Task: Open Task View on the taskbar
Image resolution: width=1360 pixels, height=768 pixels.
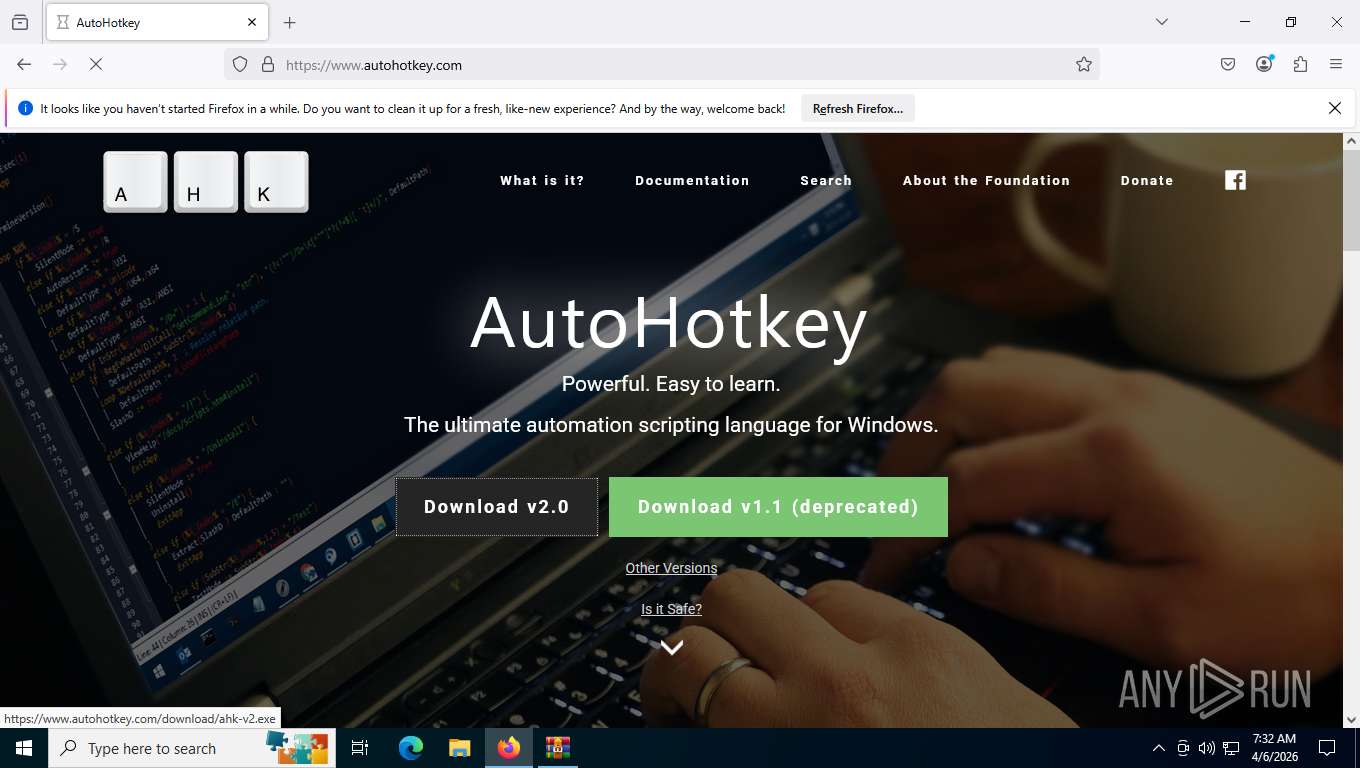Action: (x=360, y=748)
